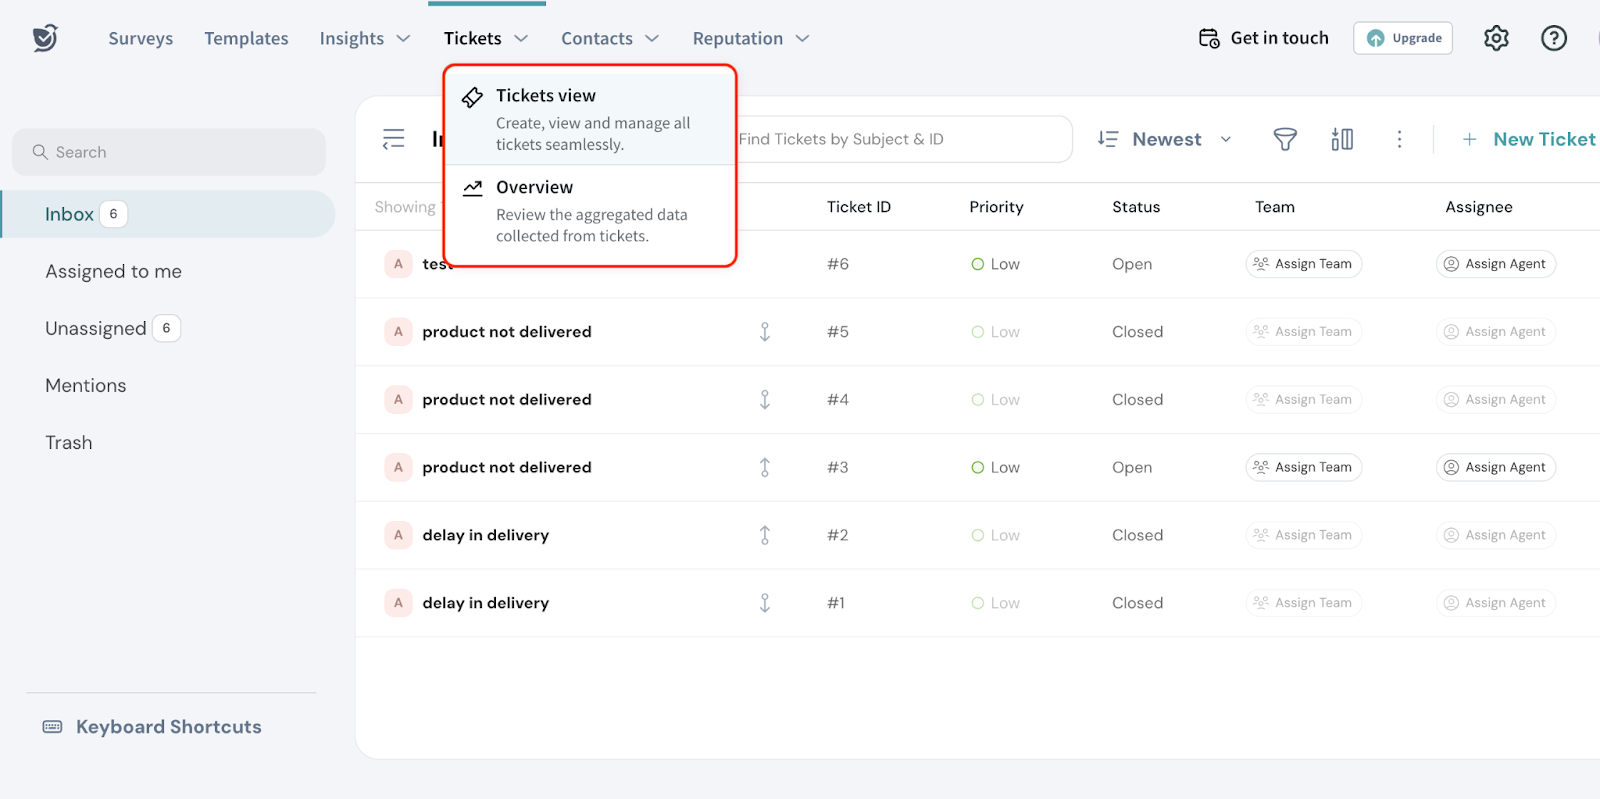Click the sidebar Search field

169,152
